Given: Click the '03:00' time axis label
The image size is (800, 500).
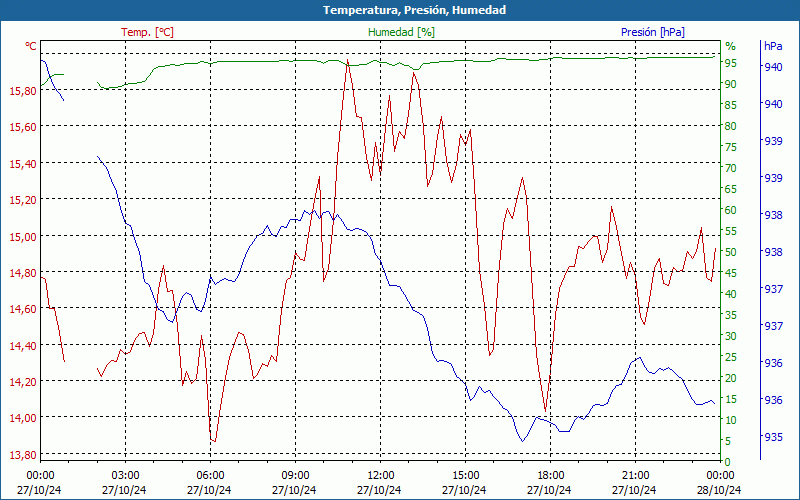Looking at the screenshot, I should click(x=125, y=474).
